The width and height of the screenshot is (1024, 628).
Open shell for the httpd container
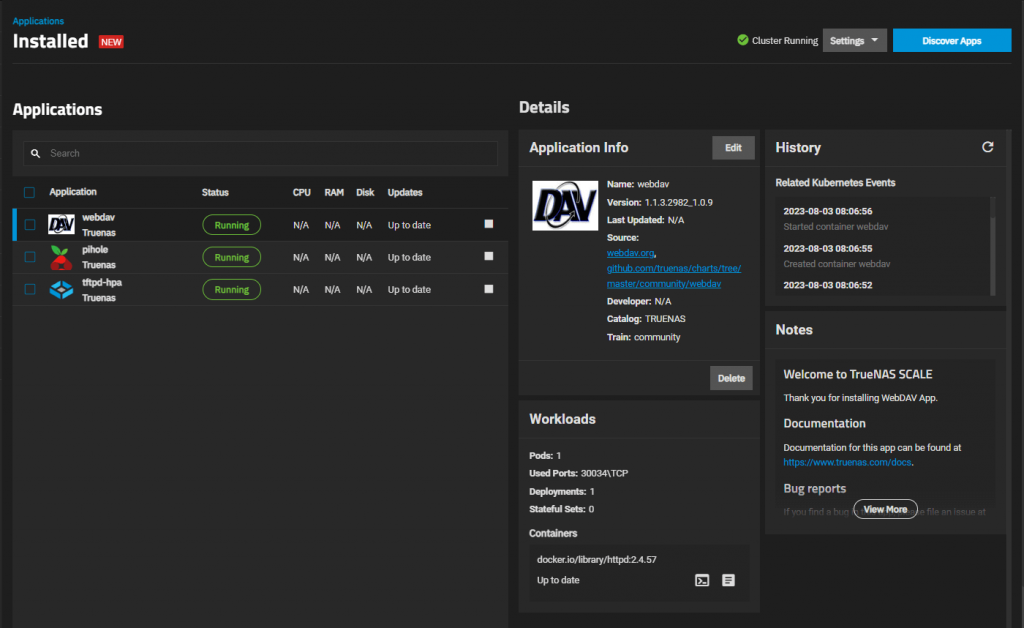click(702, 580)
